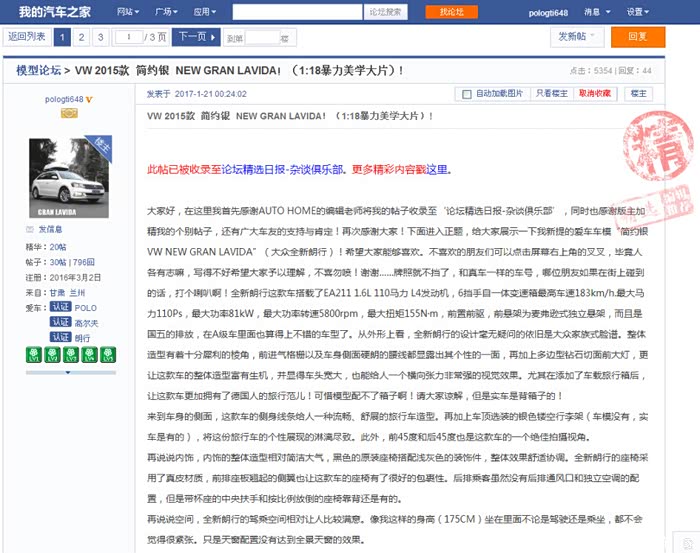
Task: Open the 网站 dropdown in top bar
Action: (128, 12)
